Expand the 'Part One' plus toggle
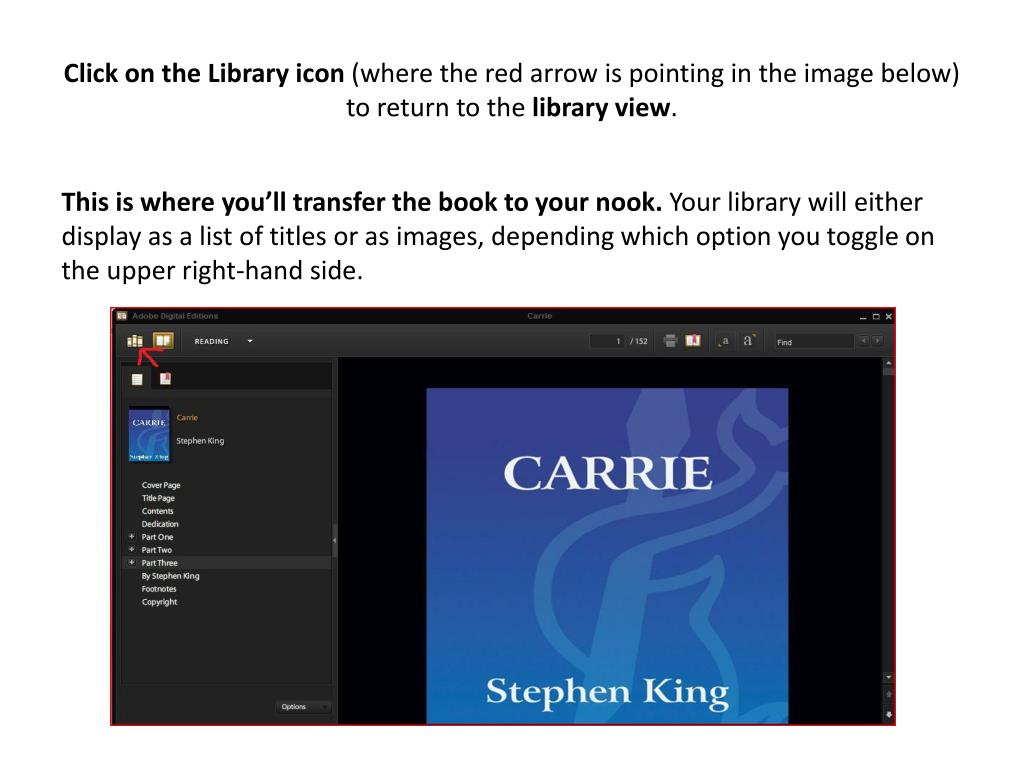 132,536
